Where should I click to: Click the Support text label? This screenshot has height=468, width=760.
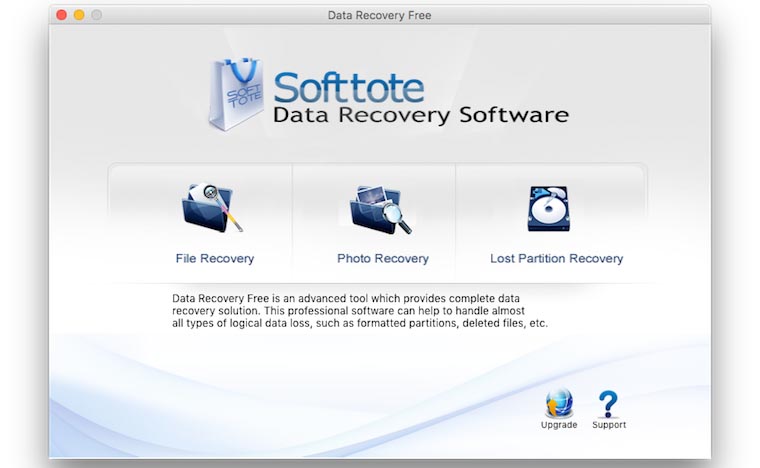tap(609, 425)
